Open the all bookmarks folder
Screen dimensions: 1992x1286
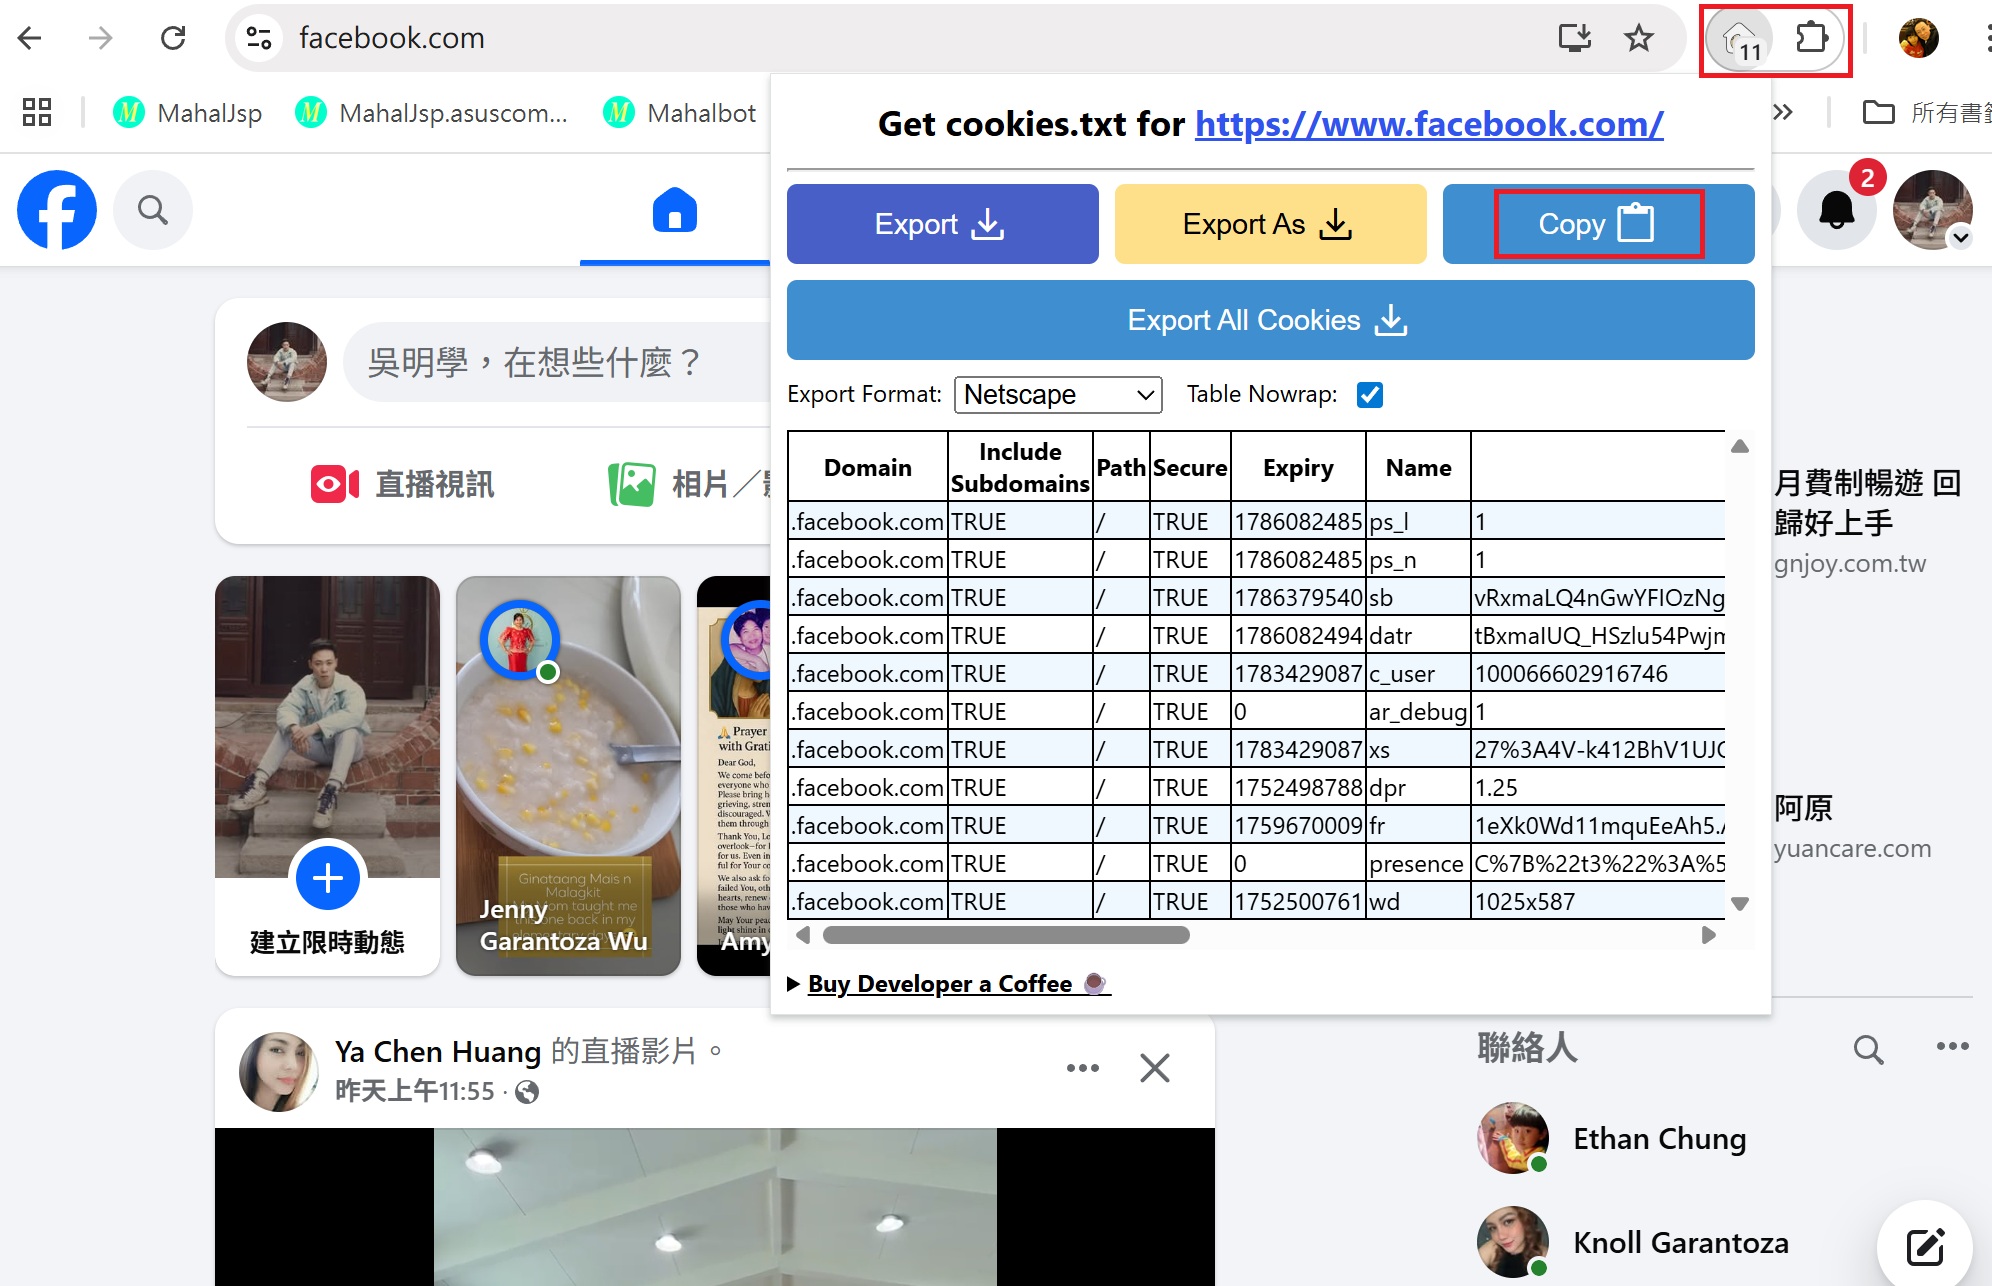[x=1926, y=112]
